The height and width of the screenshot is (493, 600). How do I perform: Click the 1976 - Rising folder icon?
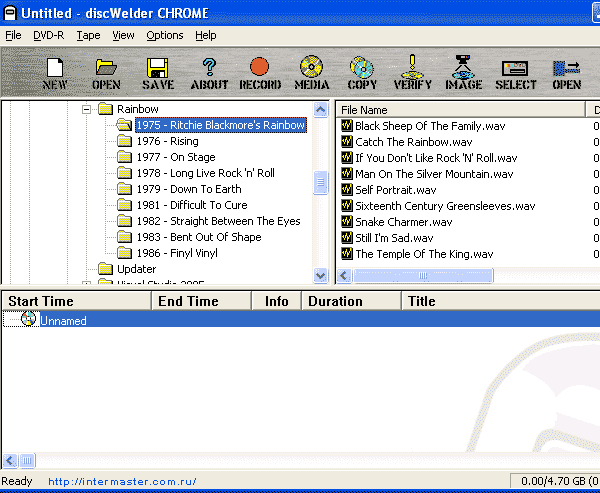point(124,141)
